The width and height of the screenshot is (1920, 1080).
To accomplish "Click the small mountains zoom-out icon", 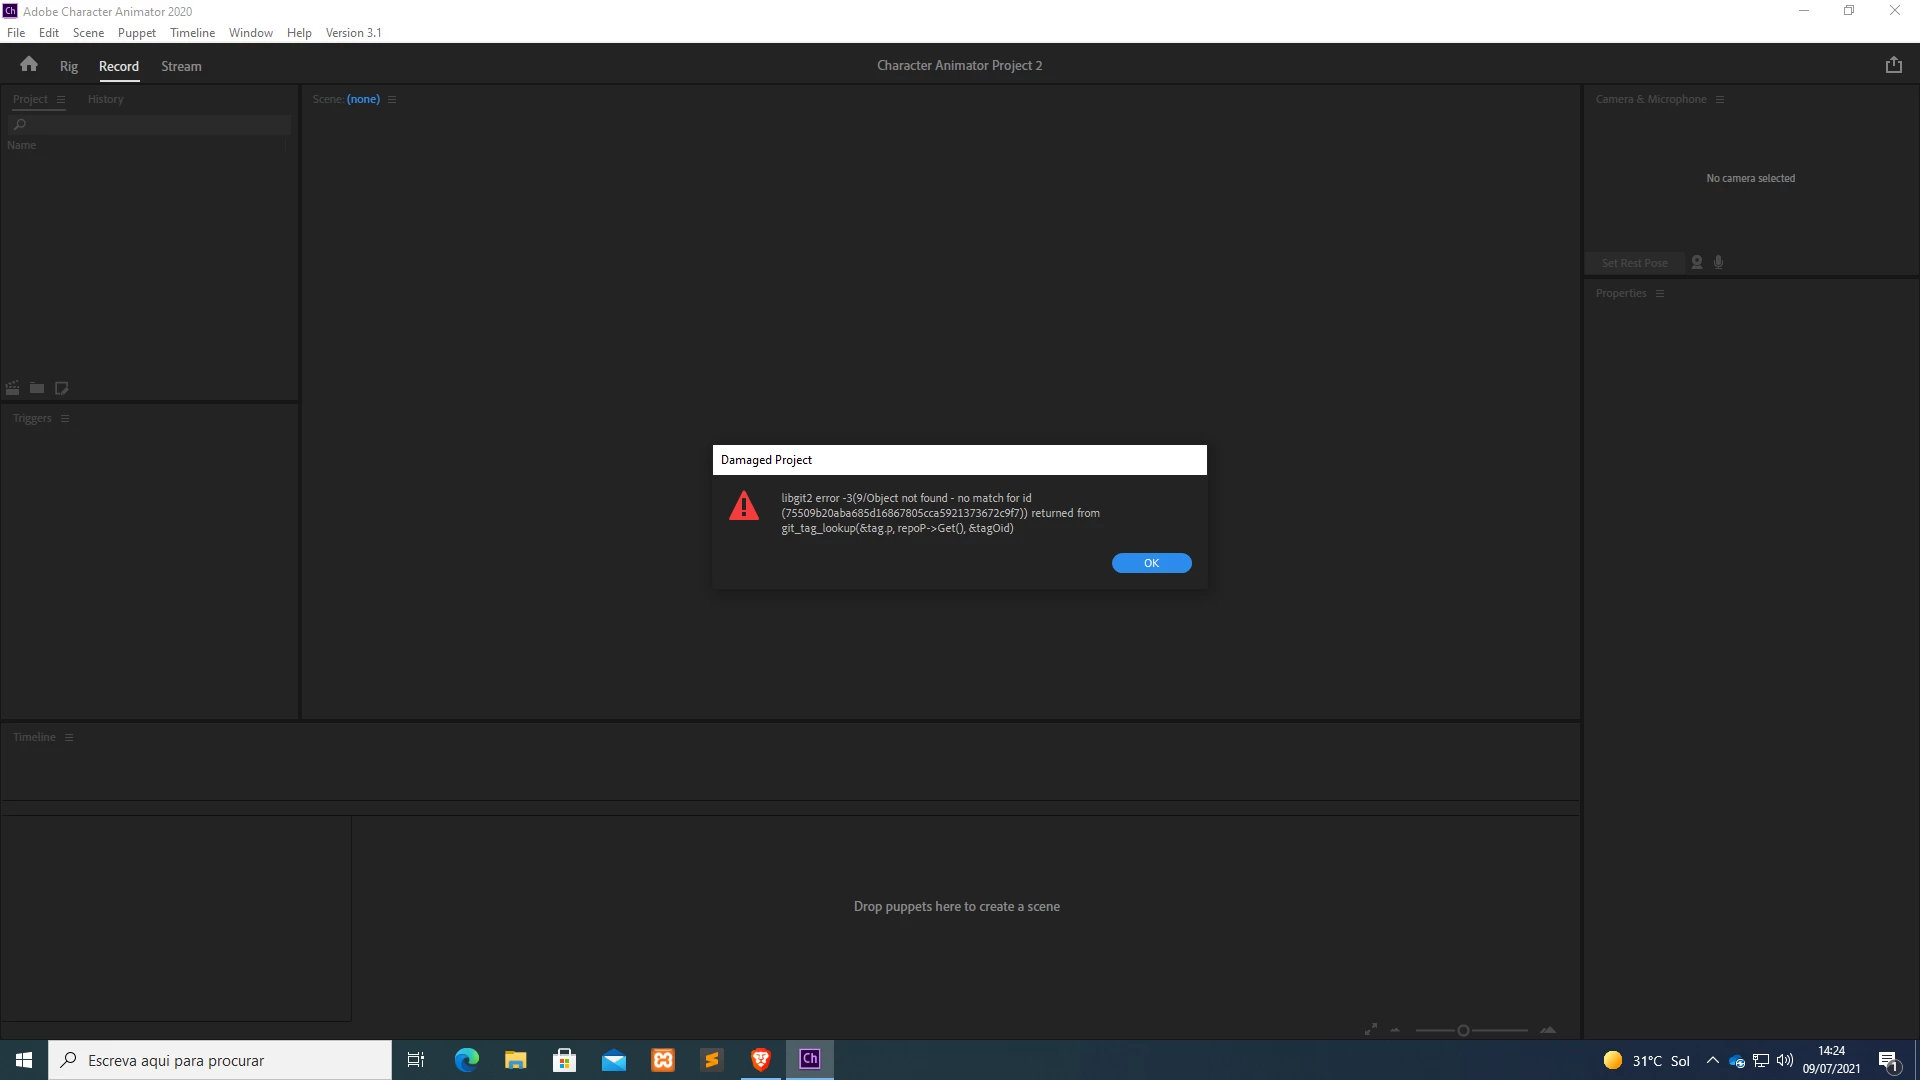I will 1395,1030.
